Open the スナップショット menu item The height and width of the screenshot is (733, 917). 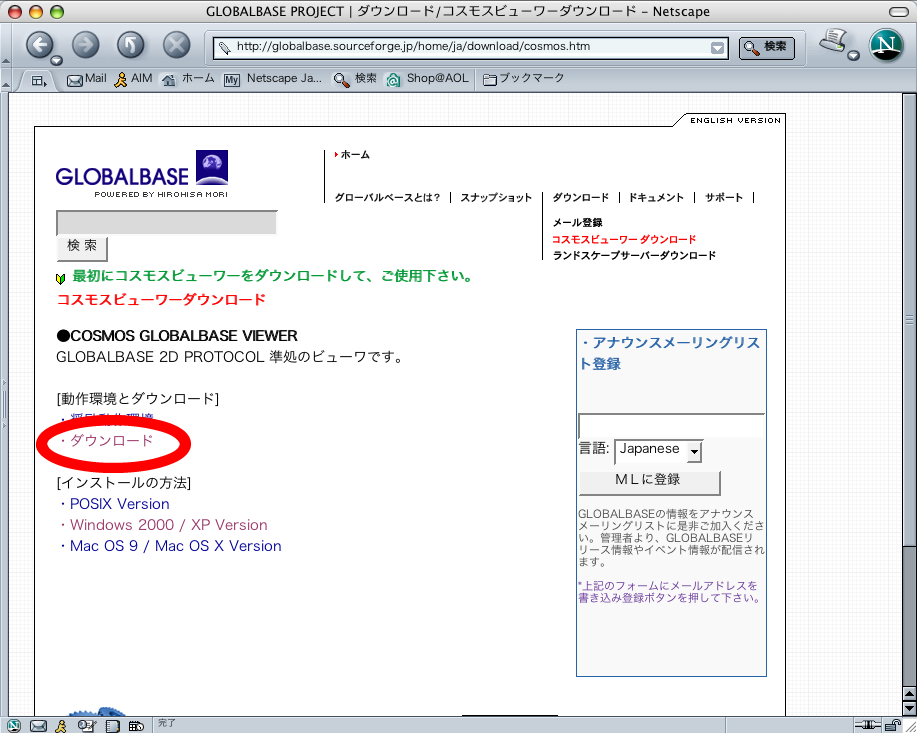496,198
